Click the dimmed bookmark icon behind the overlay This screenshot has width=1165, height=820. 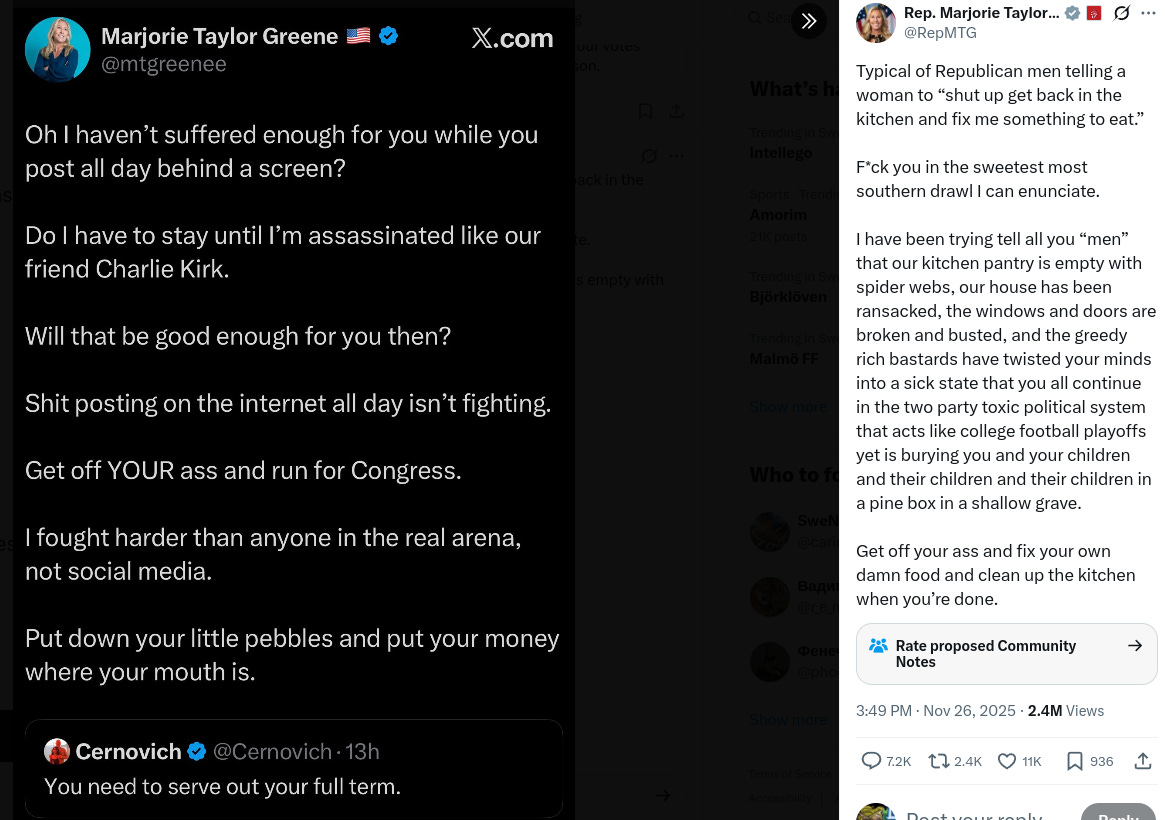click(x=646, y=111)
